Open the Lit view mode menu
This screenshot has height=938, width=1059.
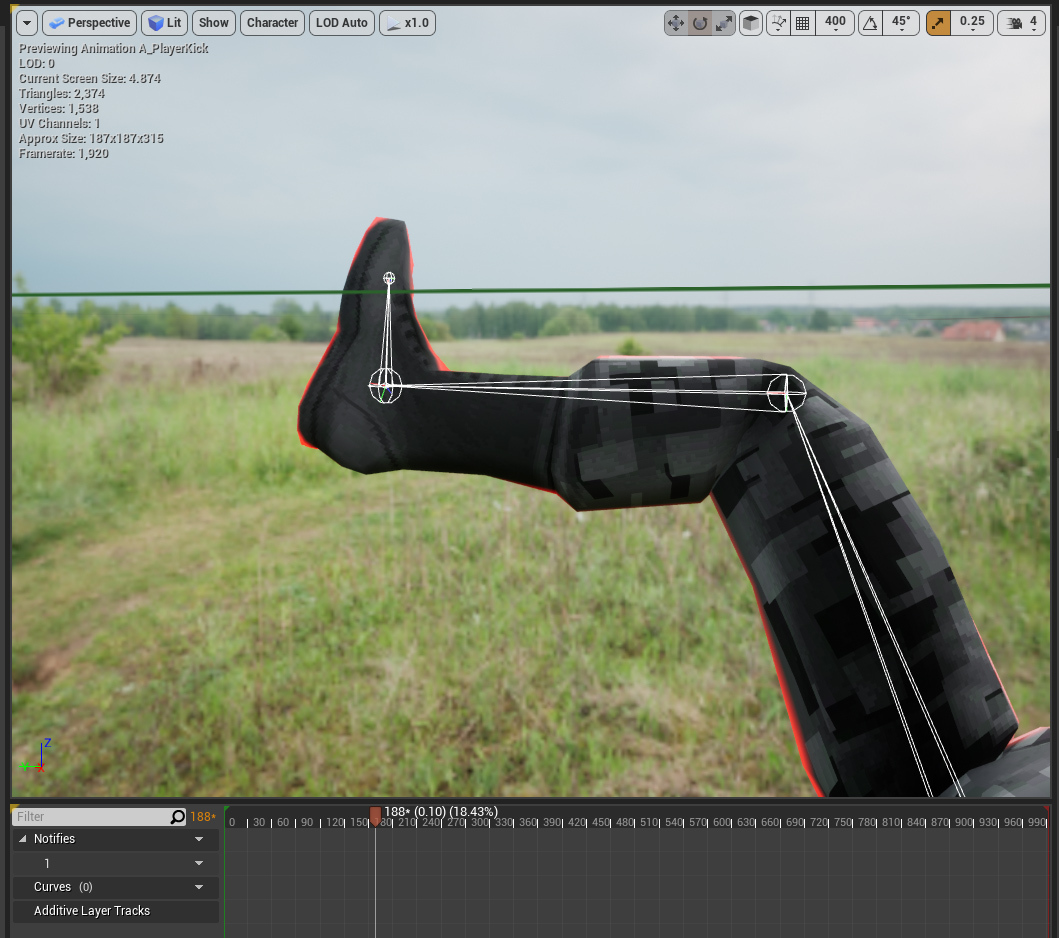coord(165,23)
